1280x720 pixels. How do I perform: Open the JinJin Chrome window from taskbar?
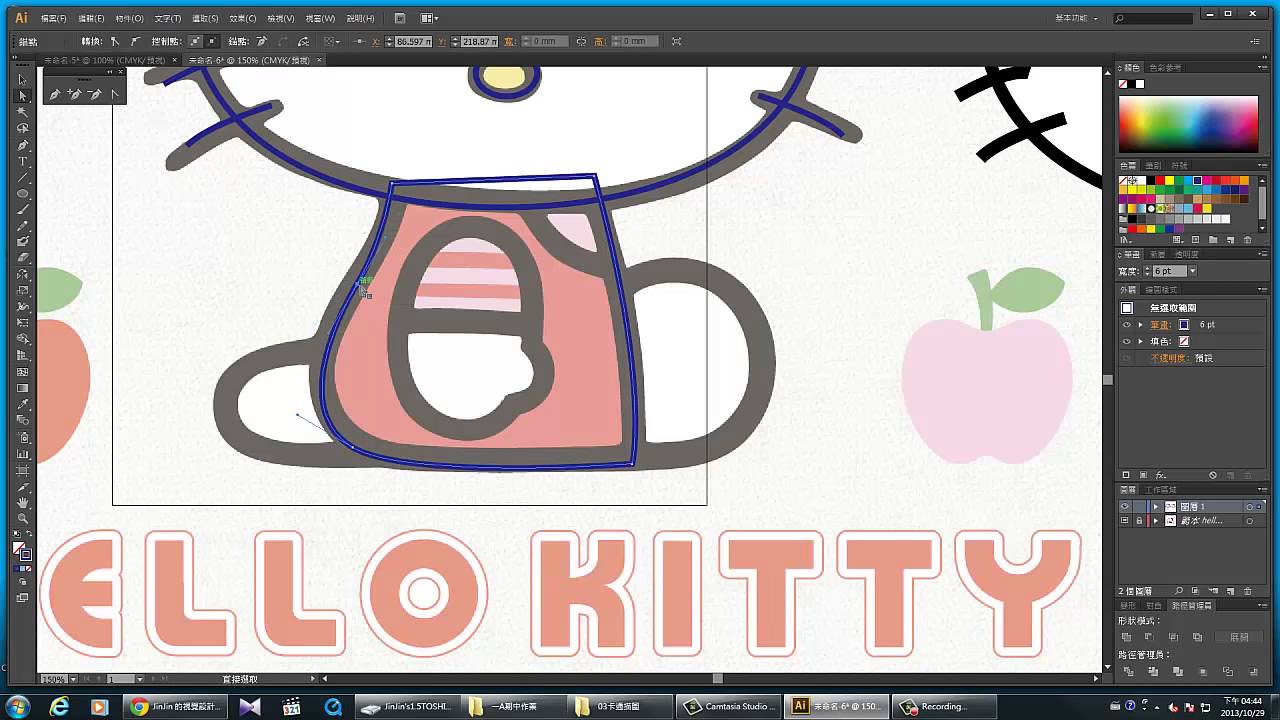tap(176, 706)
